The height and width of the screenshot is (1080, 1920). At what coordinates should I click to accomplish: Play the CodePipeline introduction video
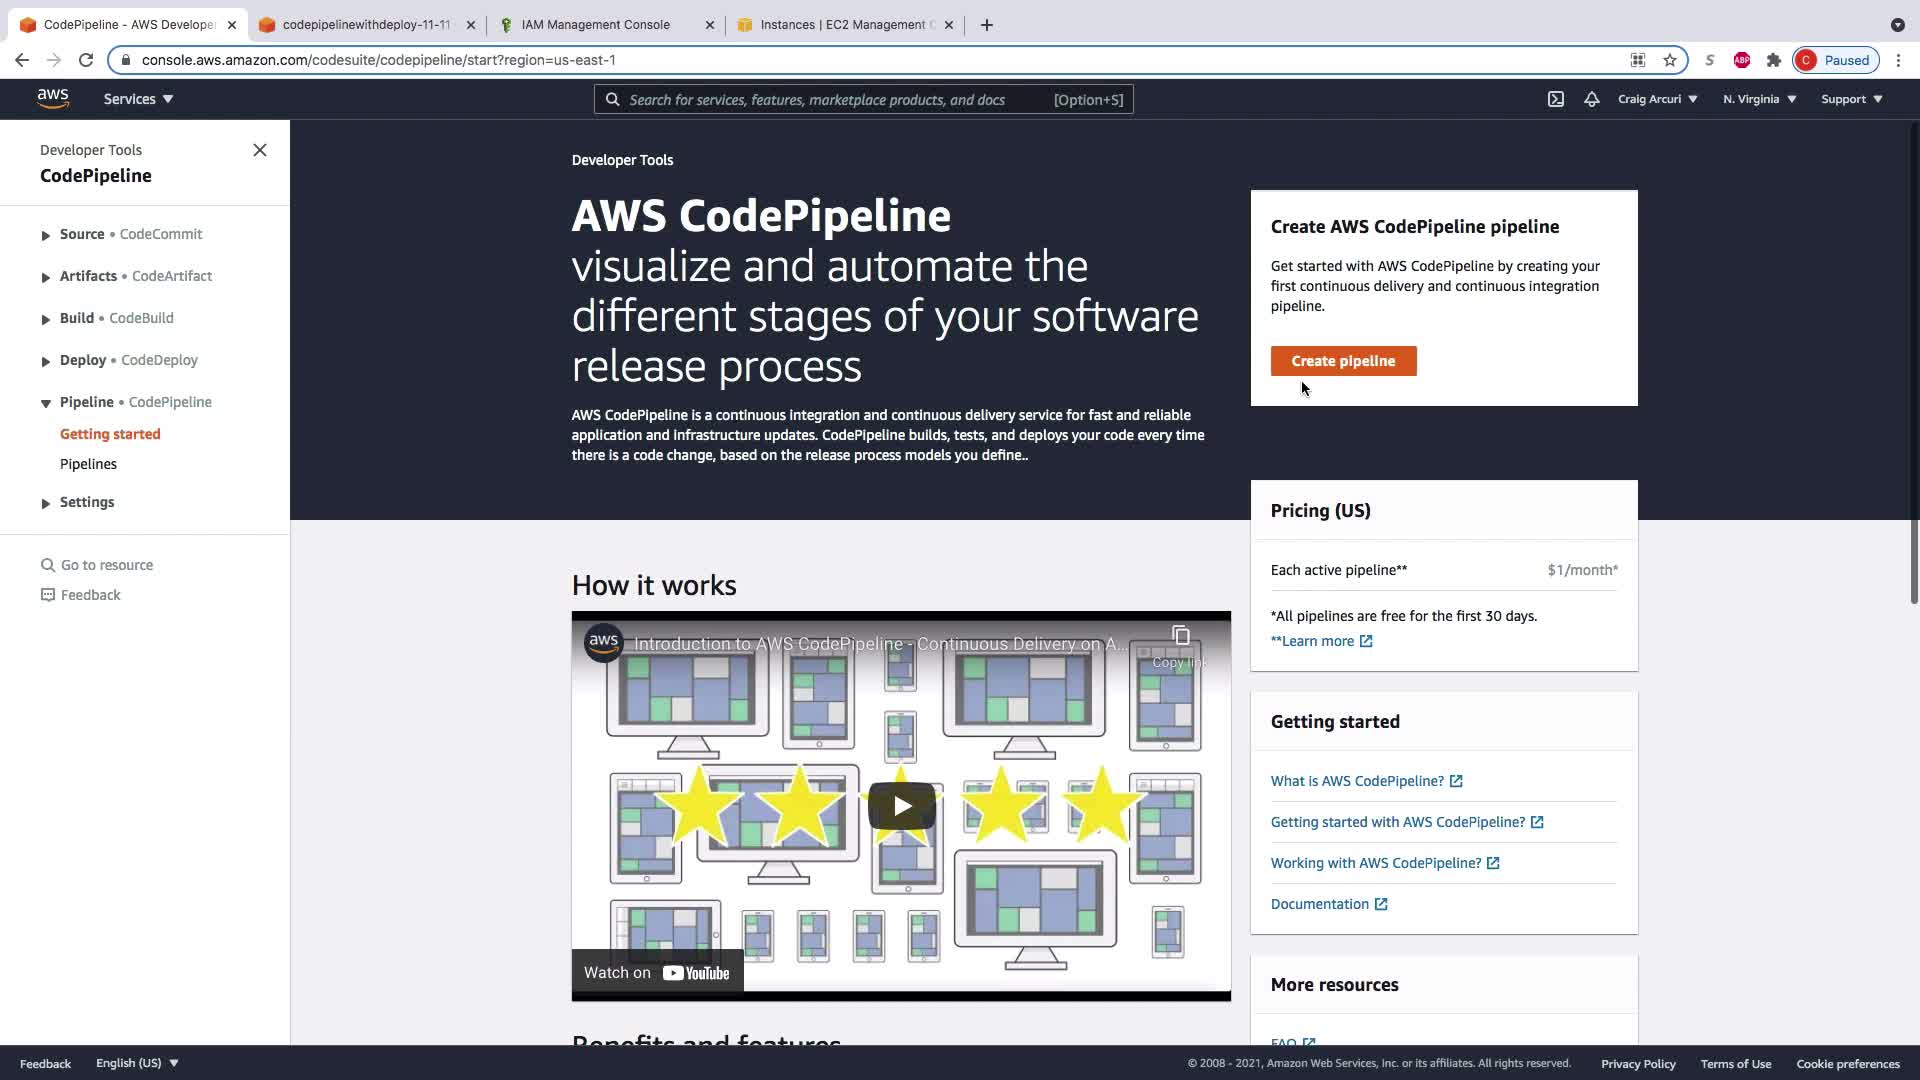tap(901, 806)
